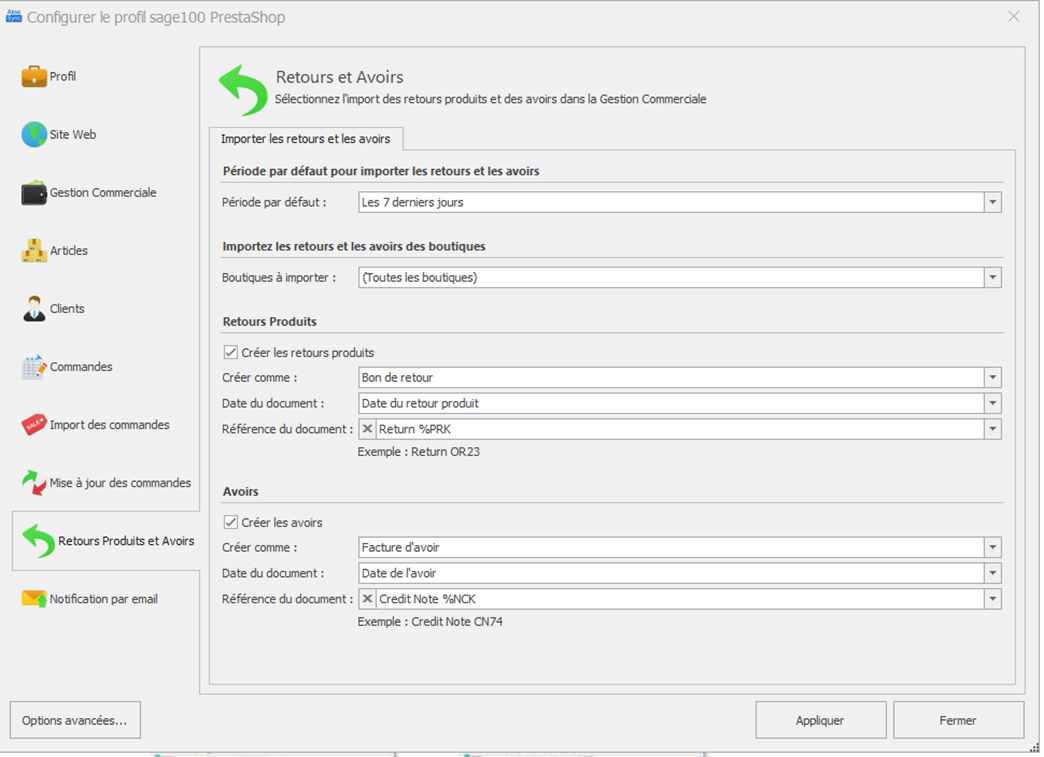Clear the Credit Note %NCK reference with X
The height and width of the screenshot is (757, 1044).
(368, 600)
